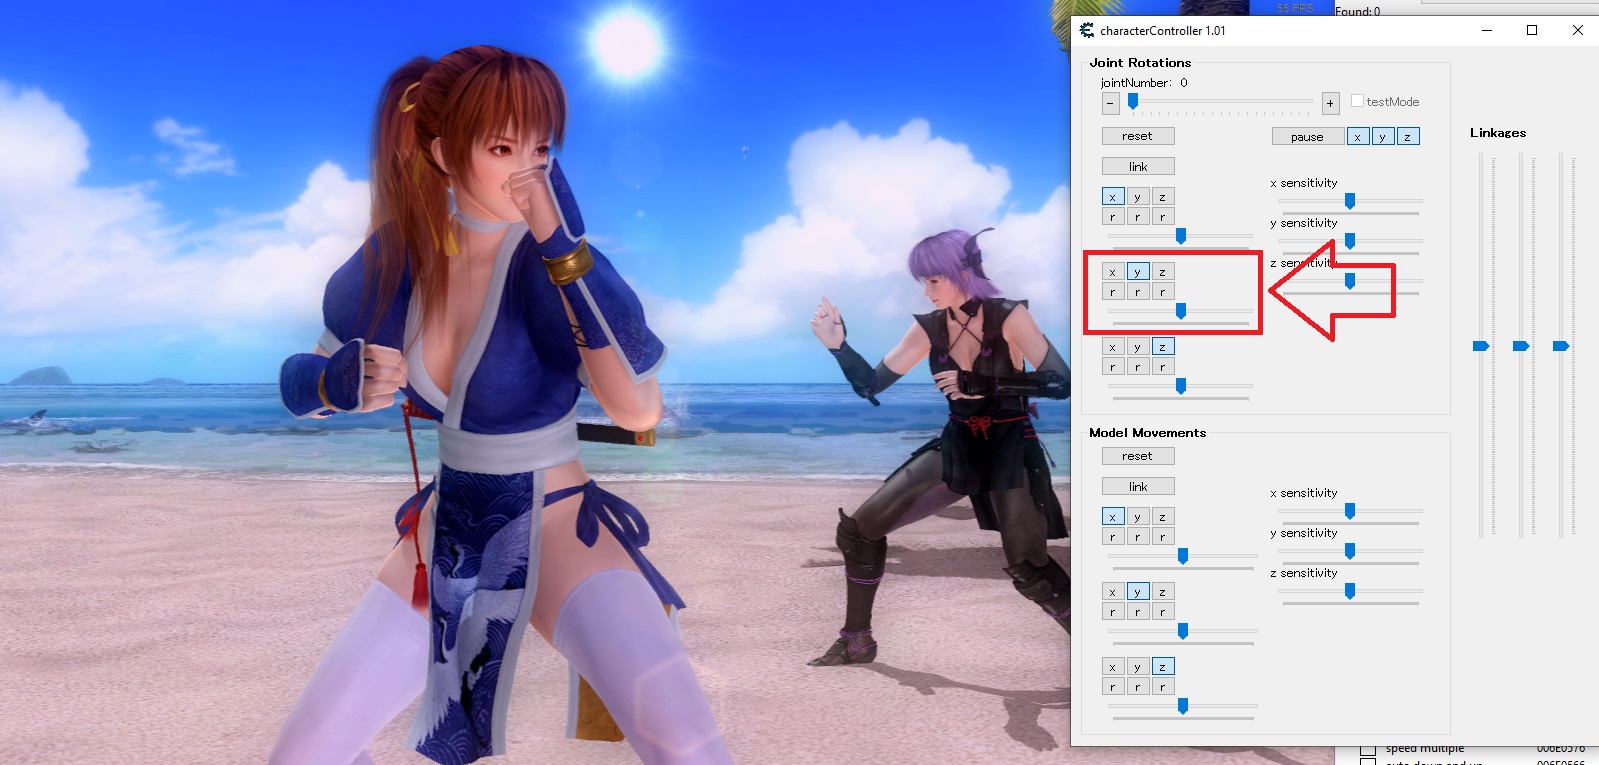This screenshot has height=765, width=1599.
Task: Click the bottom Joint Rotations group slider thumb
Action: (x=1181, y=386)
